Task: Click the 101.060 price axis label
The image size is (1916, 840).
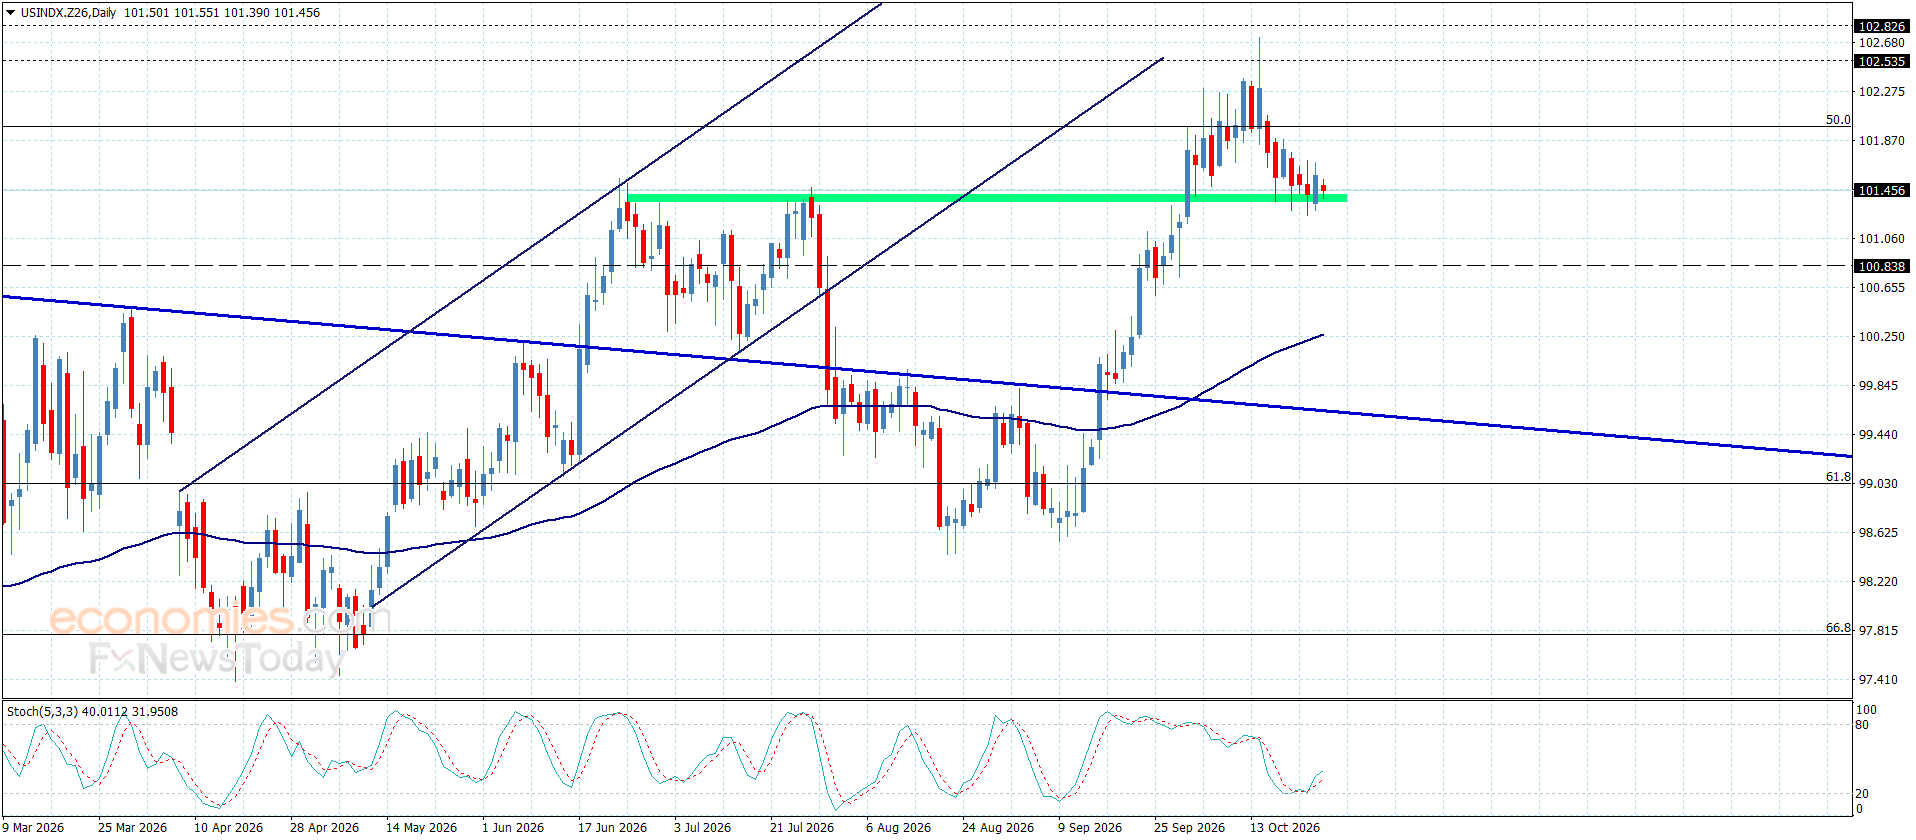Action: (1881, 239)
